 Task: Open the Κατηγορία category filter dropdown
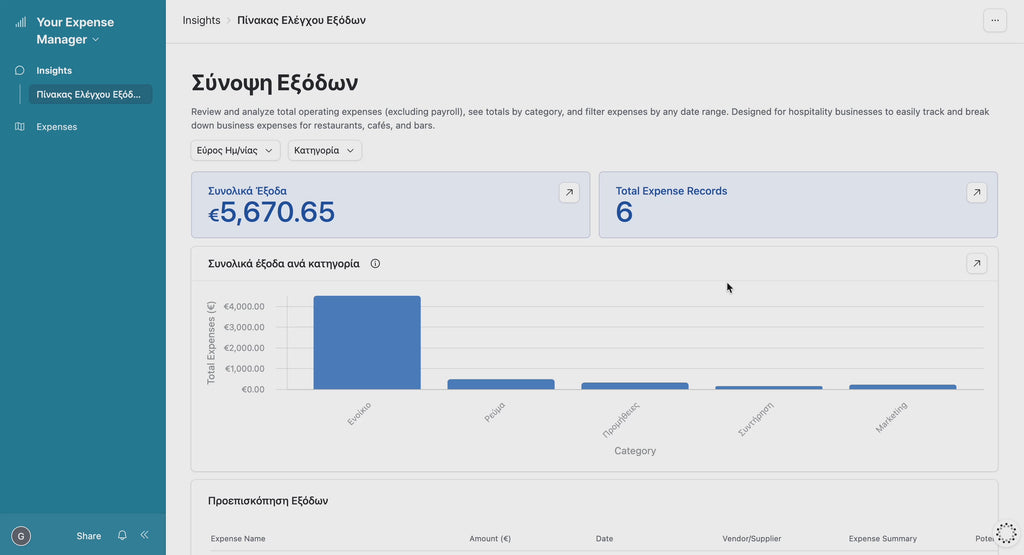tap(324, 151)
